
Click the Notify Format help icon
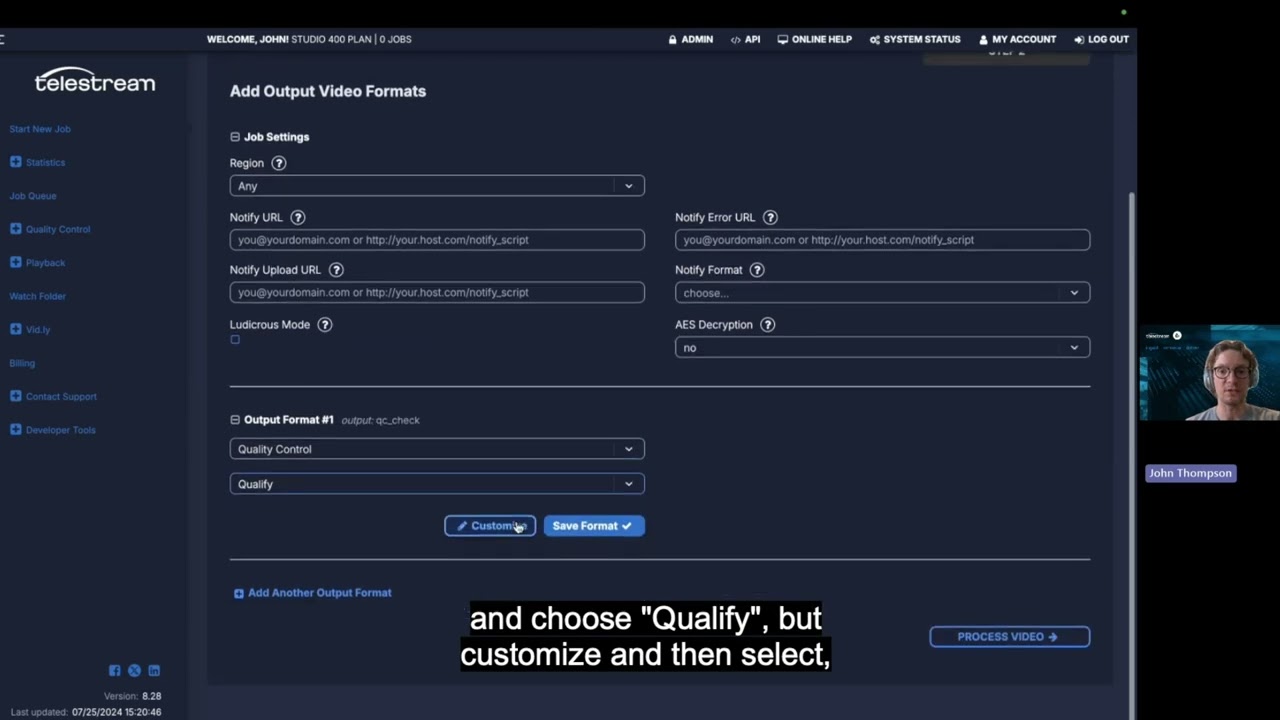tap(757, 270)
